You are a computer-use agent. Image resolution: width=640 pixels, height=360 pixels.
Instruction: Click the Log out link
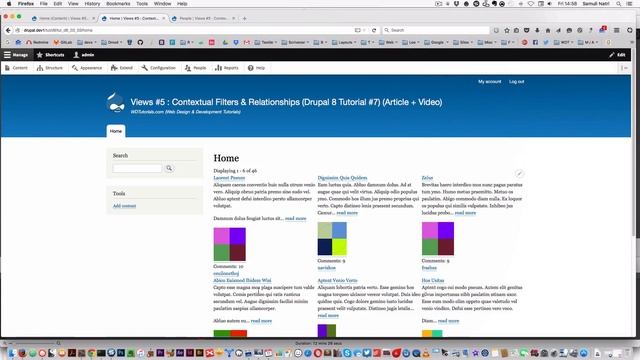(516, 82)
